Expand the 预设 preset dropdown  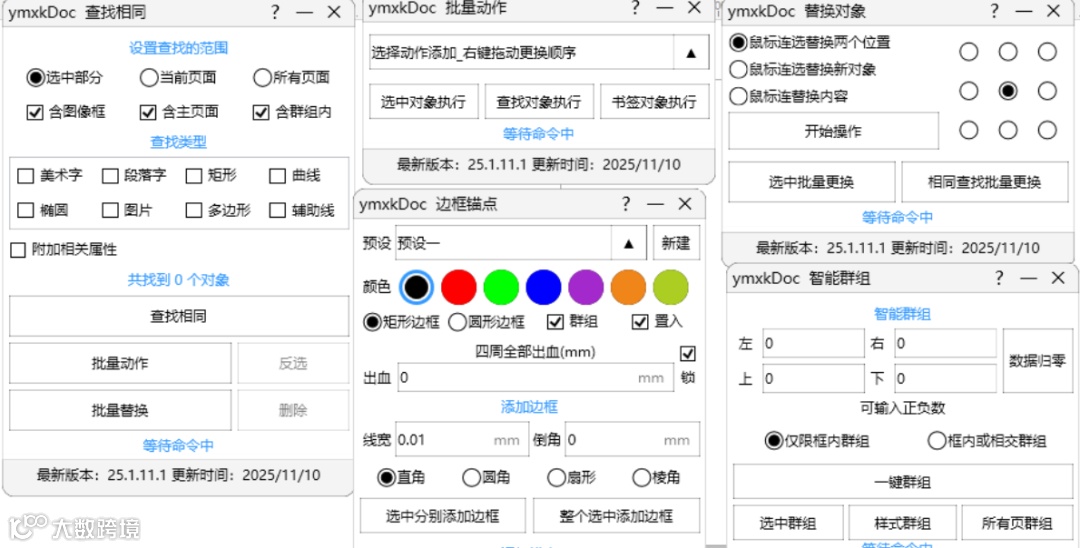click(628, 244)
